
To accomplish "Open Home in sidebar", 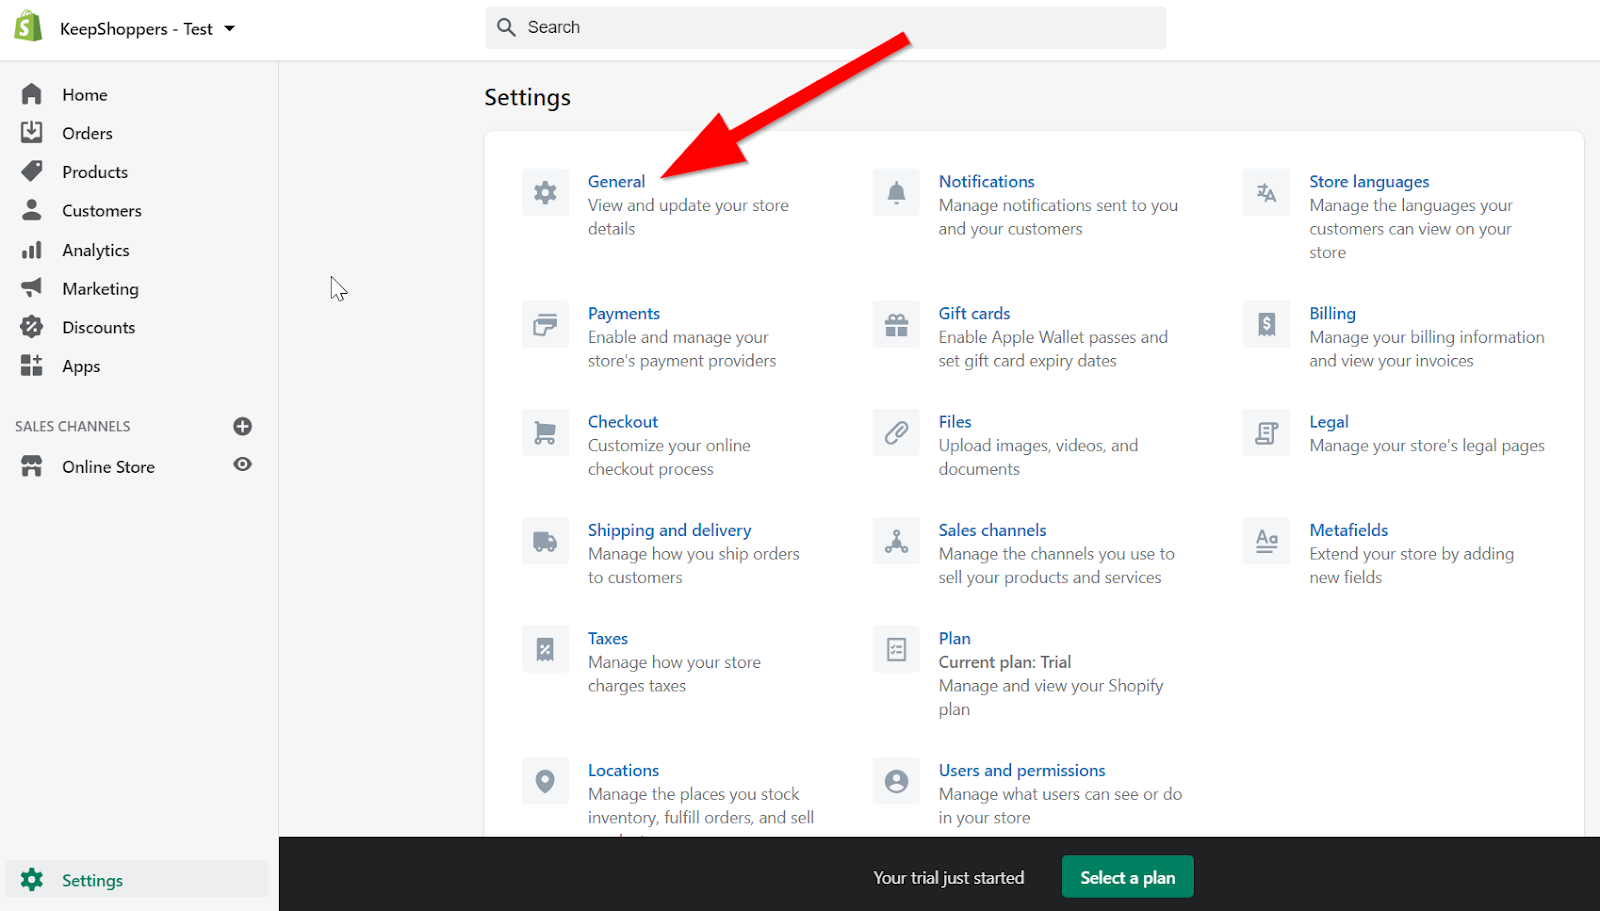I will 85,95.
